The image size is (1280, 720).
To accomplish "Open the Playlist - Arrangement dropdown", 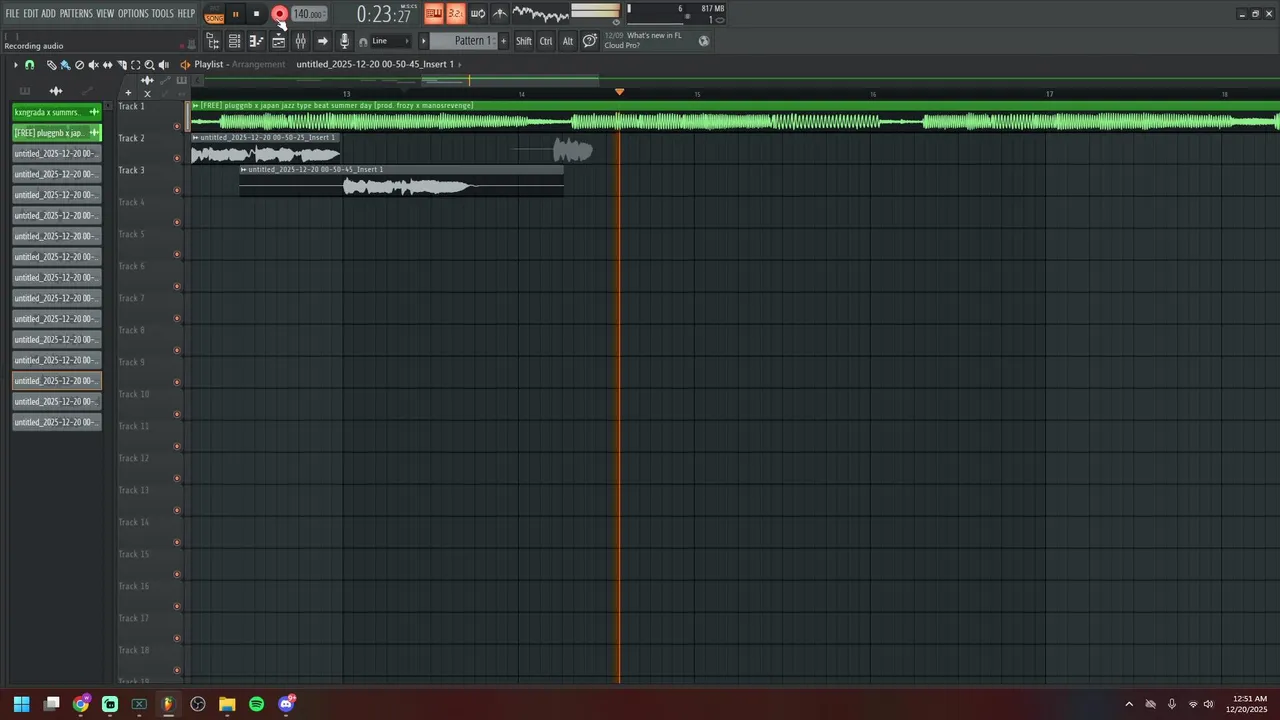I will coord(239,64).
